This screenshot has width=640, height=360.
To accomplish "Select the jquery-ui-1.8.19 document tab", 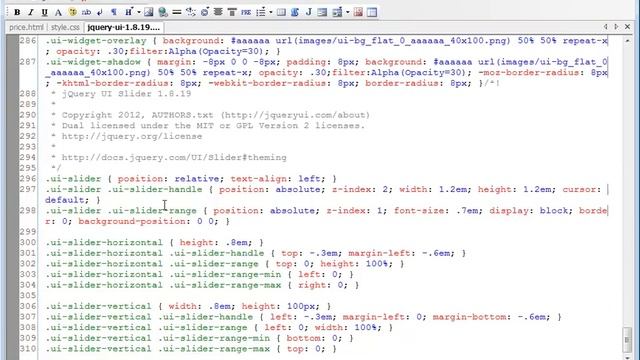I will point(124,27).
